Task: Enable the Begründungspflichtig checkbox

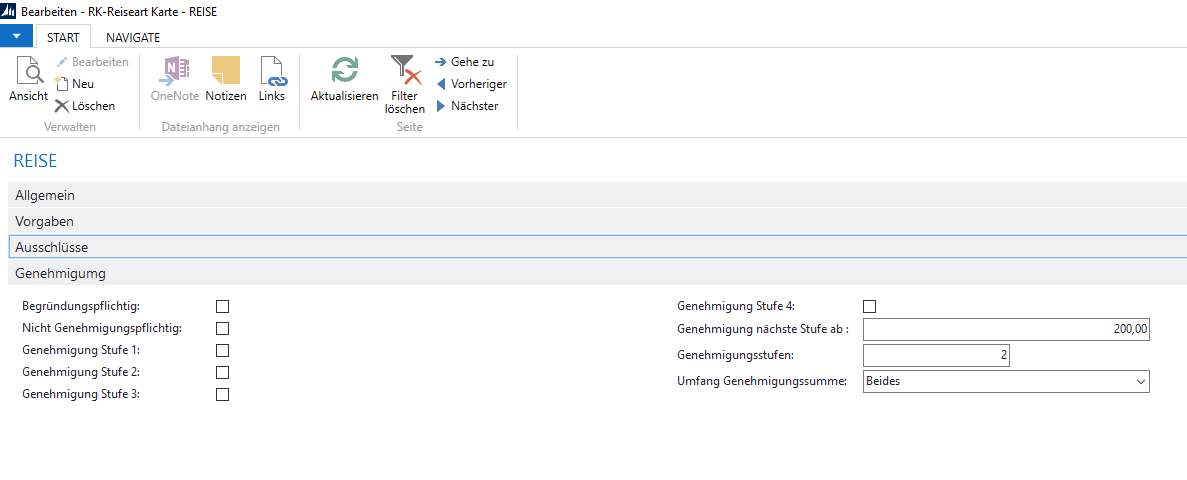Action: pos(222,306)
